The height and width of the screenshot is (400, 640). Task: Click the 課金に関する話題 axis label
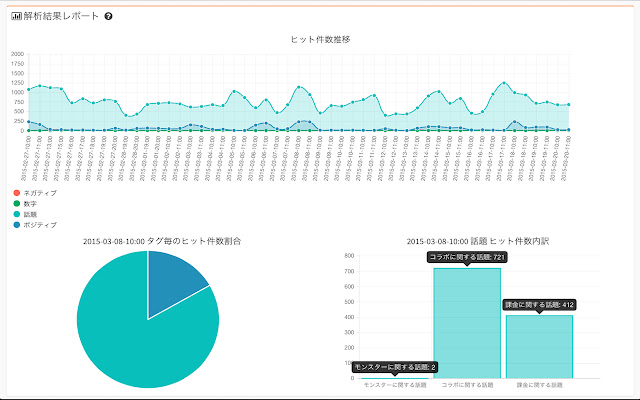click(538, 385)
